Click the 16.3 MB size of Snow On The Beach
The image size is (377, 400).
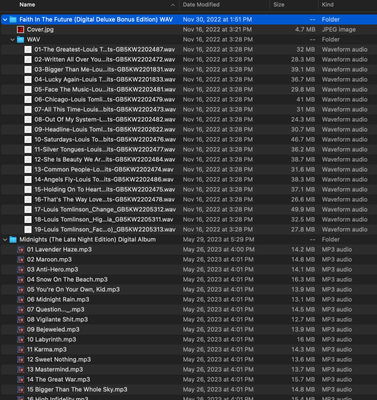[x=303, y=280]
